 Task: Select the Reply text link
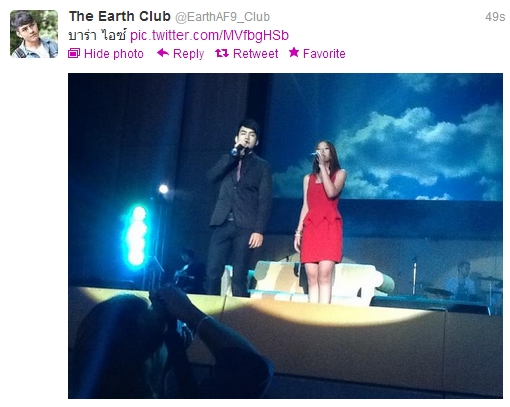(x=189, y=54)
